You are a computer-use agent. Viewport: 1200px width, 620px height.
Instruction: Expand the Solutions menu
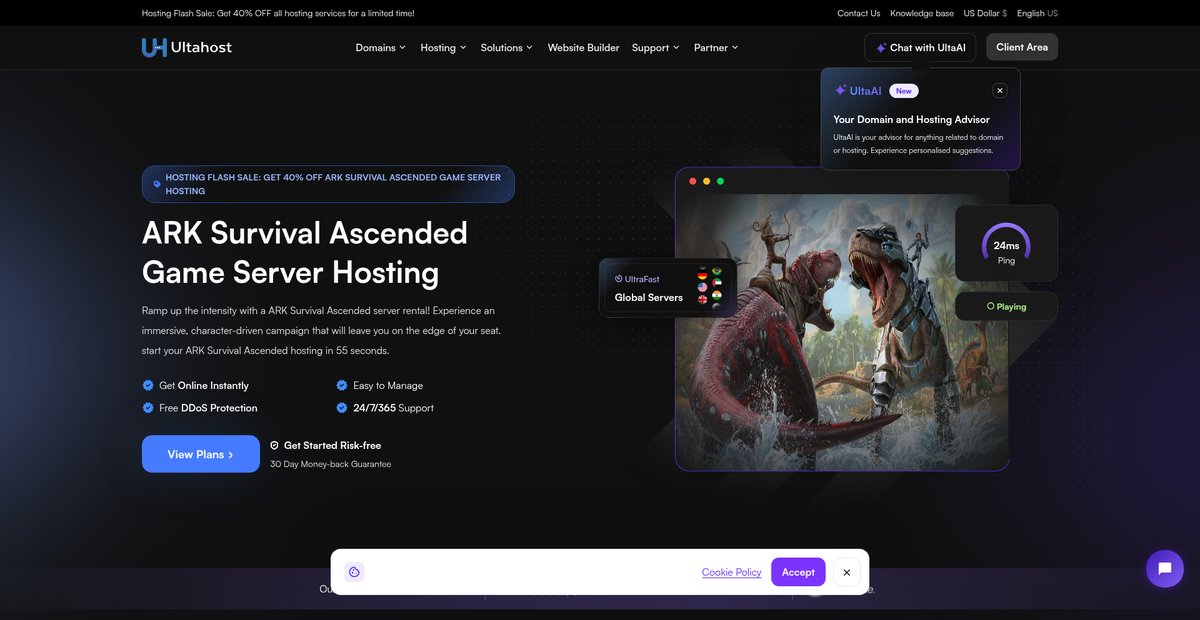(507, 47)
